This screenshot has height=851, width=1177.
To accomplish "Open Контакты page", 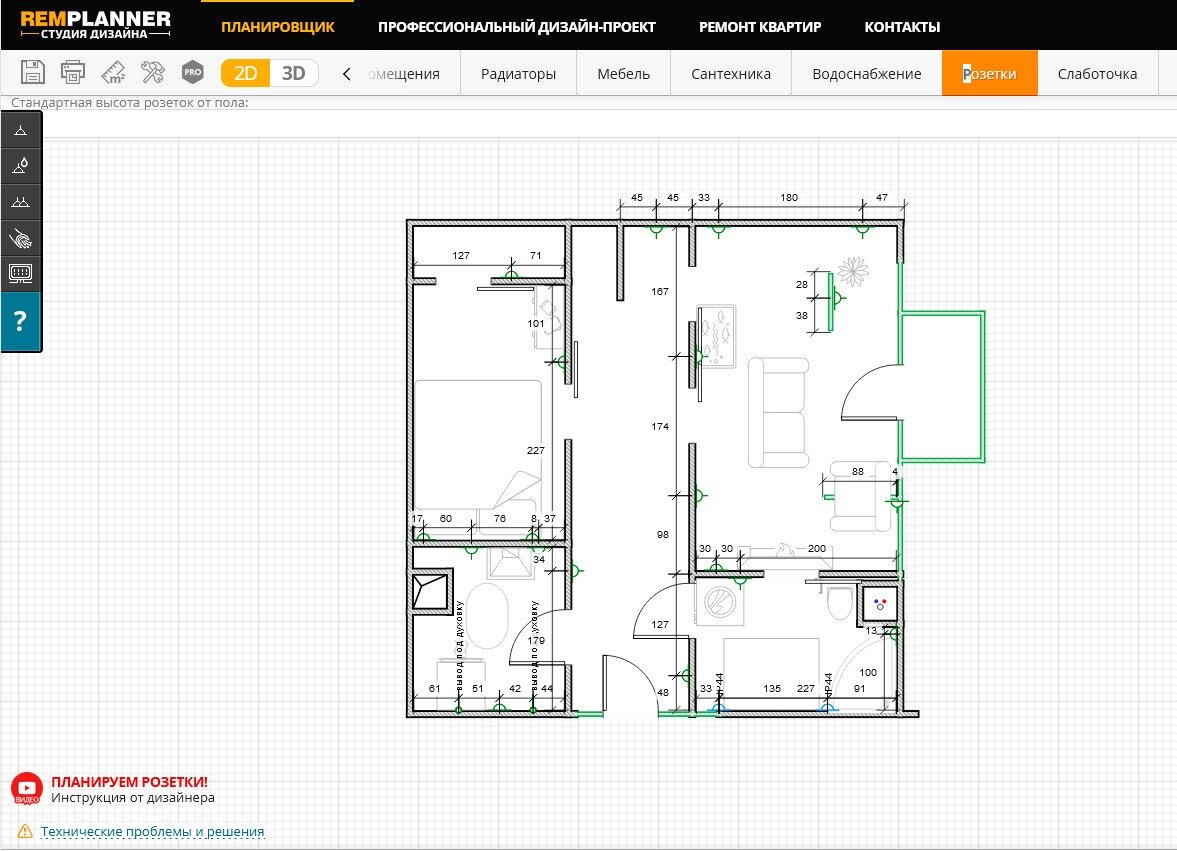I will point(902,27).
